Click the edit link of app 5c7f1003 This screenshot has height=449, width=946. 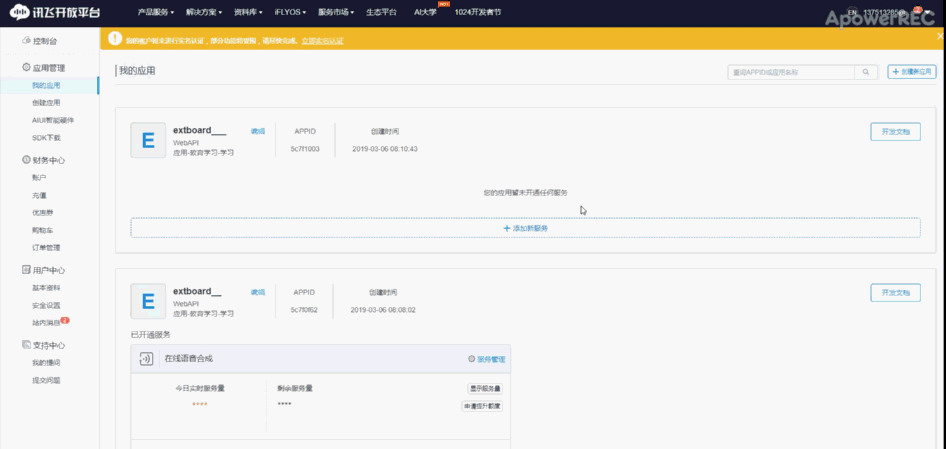258,131
